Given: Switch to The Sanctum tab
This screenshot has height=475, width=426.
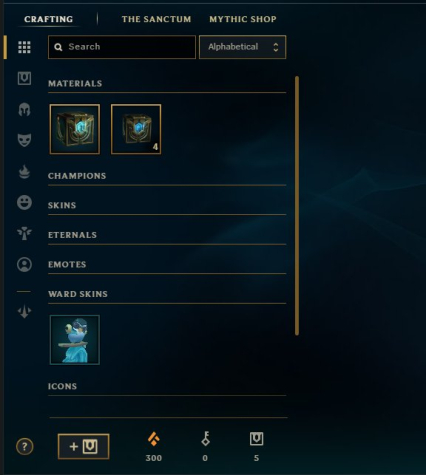Looking at the screenshot, I should click(156, 19).
